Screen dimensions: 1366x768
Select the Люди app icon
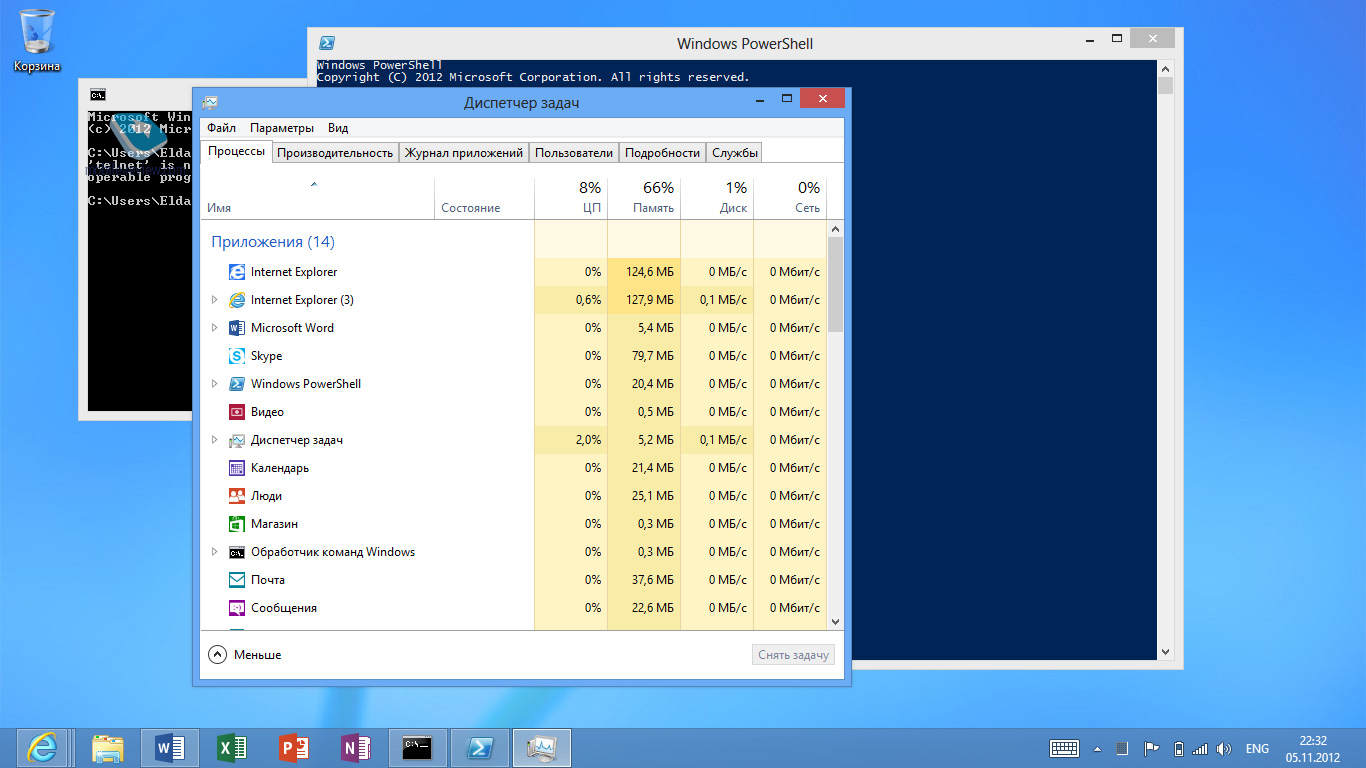237,496
